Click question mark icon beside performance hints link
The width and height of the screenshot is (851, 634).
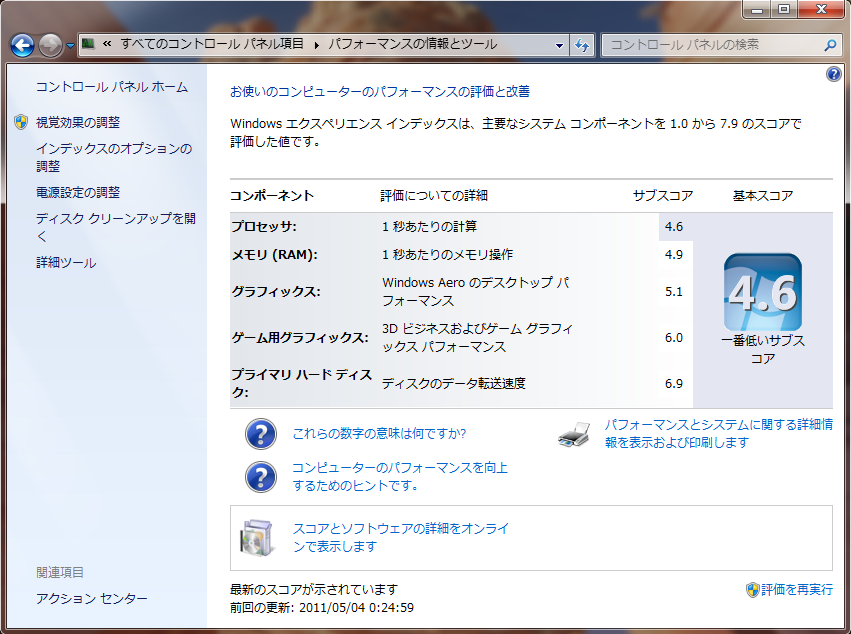[261, 476]
